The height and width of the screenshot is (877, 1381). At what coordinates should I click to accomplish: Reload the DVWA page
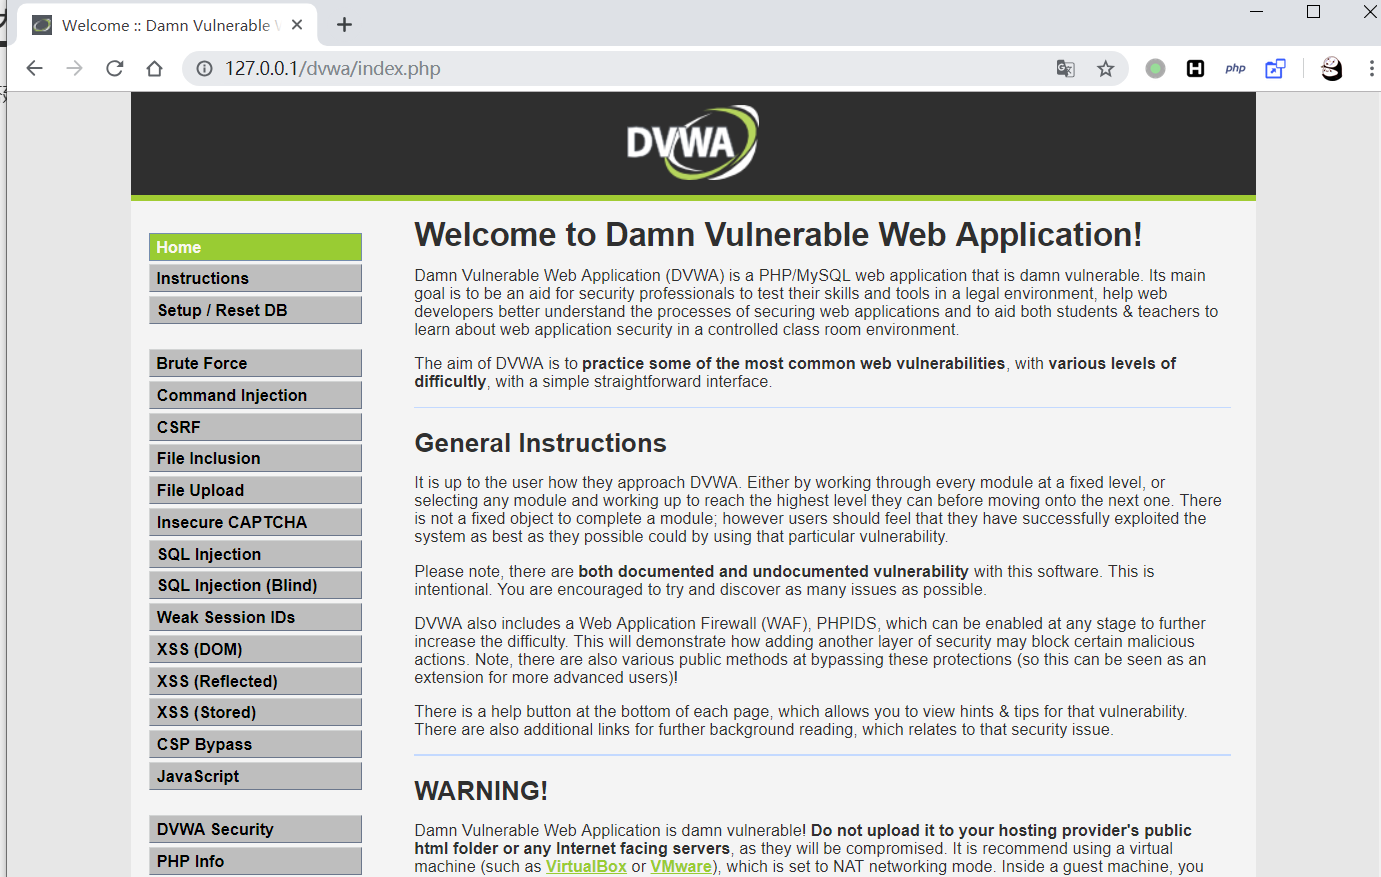pyautogui.click(x=115, y=68)
